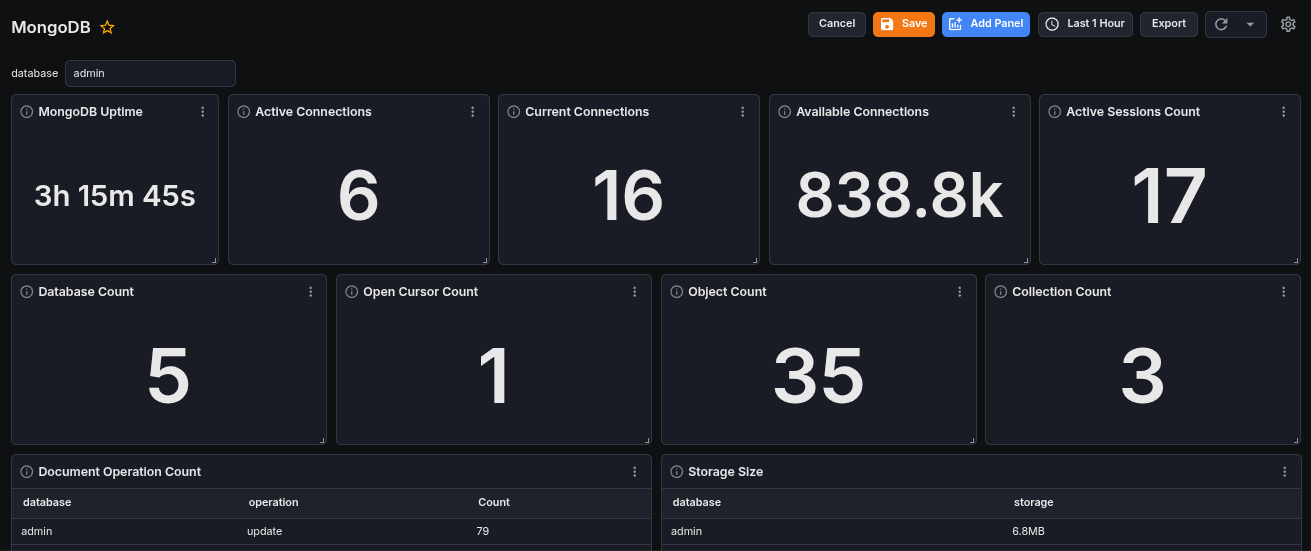
Task: Open the database variable selector showing admin
Action: 150,73
